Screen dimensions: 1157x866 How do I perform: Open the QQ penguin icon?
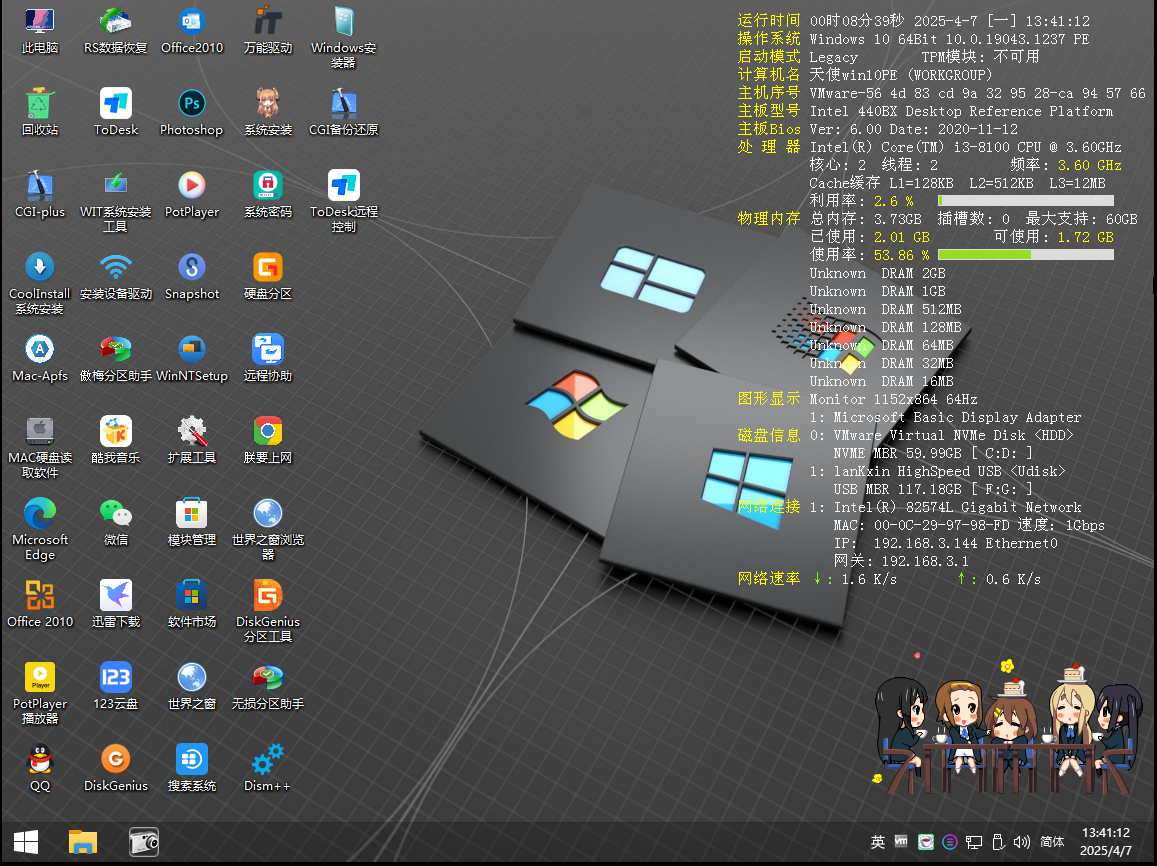[x=40, y=768]
